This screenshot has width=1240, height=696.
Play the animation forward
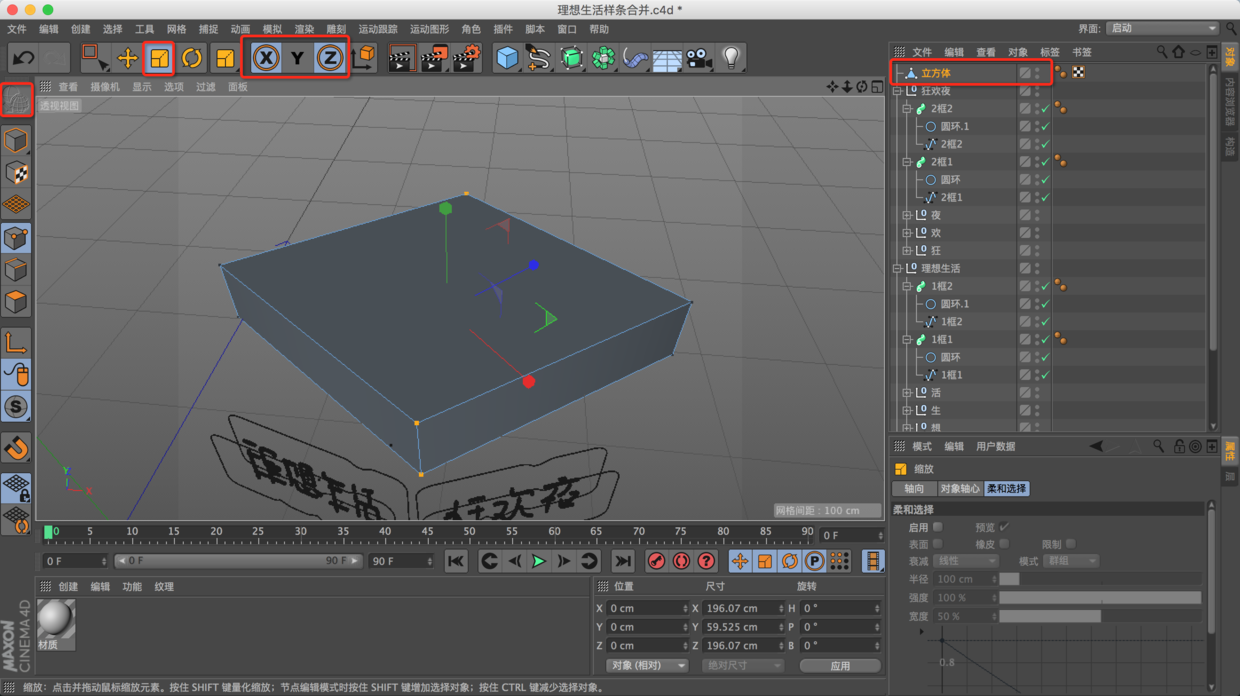click(x=538, y=562)
